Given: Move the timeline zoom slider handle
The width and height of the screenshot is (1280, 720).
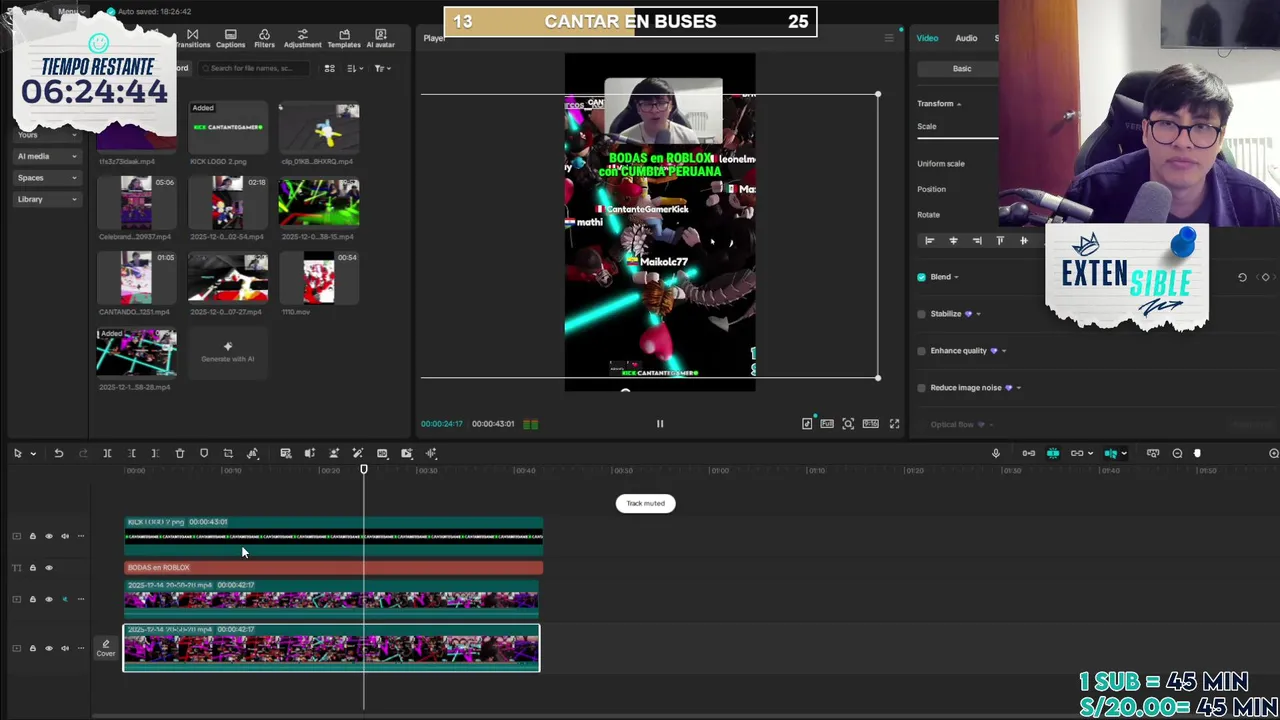Looking at the screenshot, I should [1197, 453].
